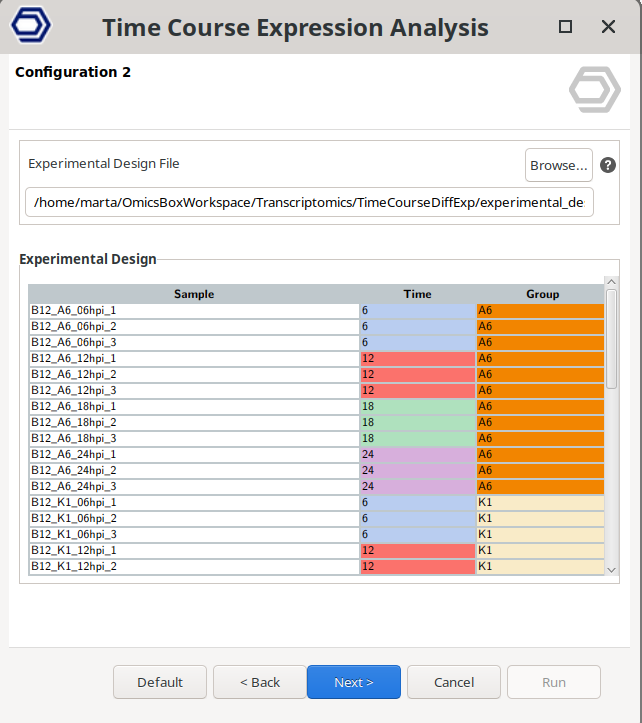Click K1 group cell for B12_K1_06hpi_1
The width and height of the screenshot is (642, 723).
(540, 502)
